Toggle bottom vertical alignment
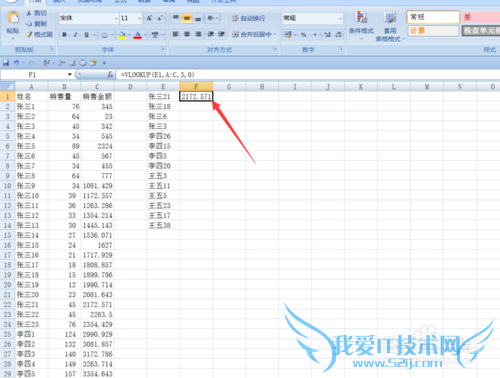 198,18
